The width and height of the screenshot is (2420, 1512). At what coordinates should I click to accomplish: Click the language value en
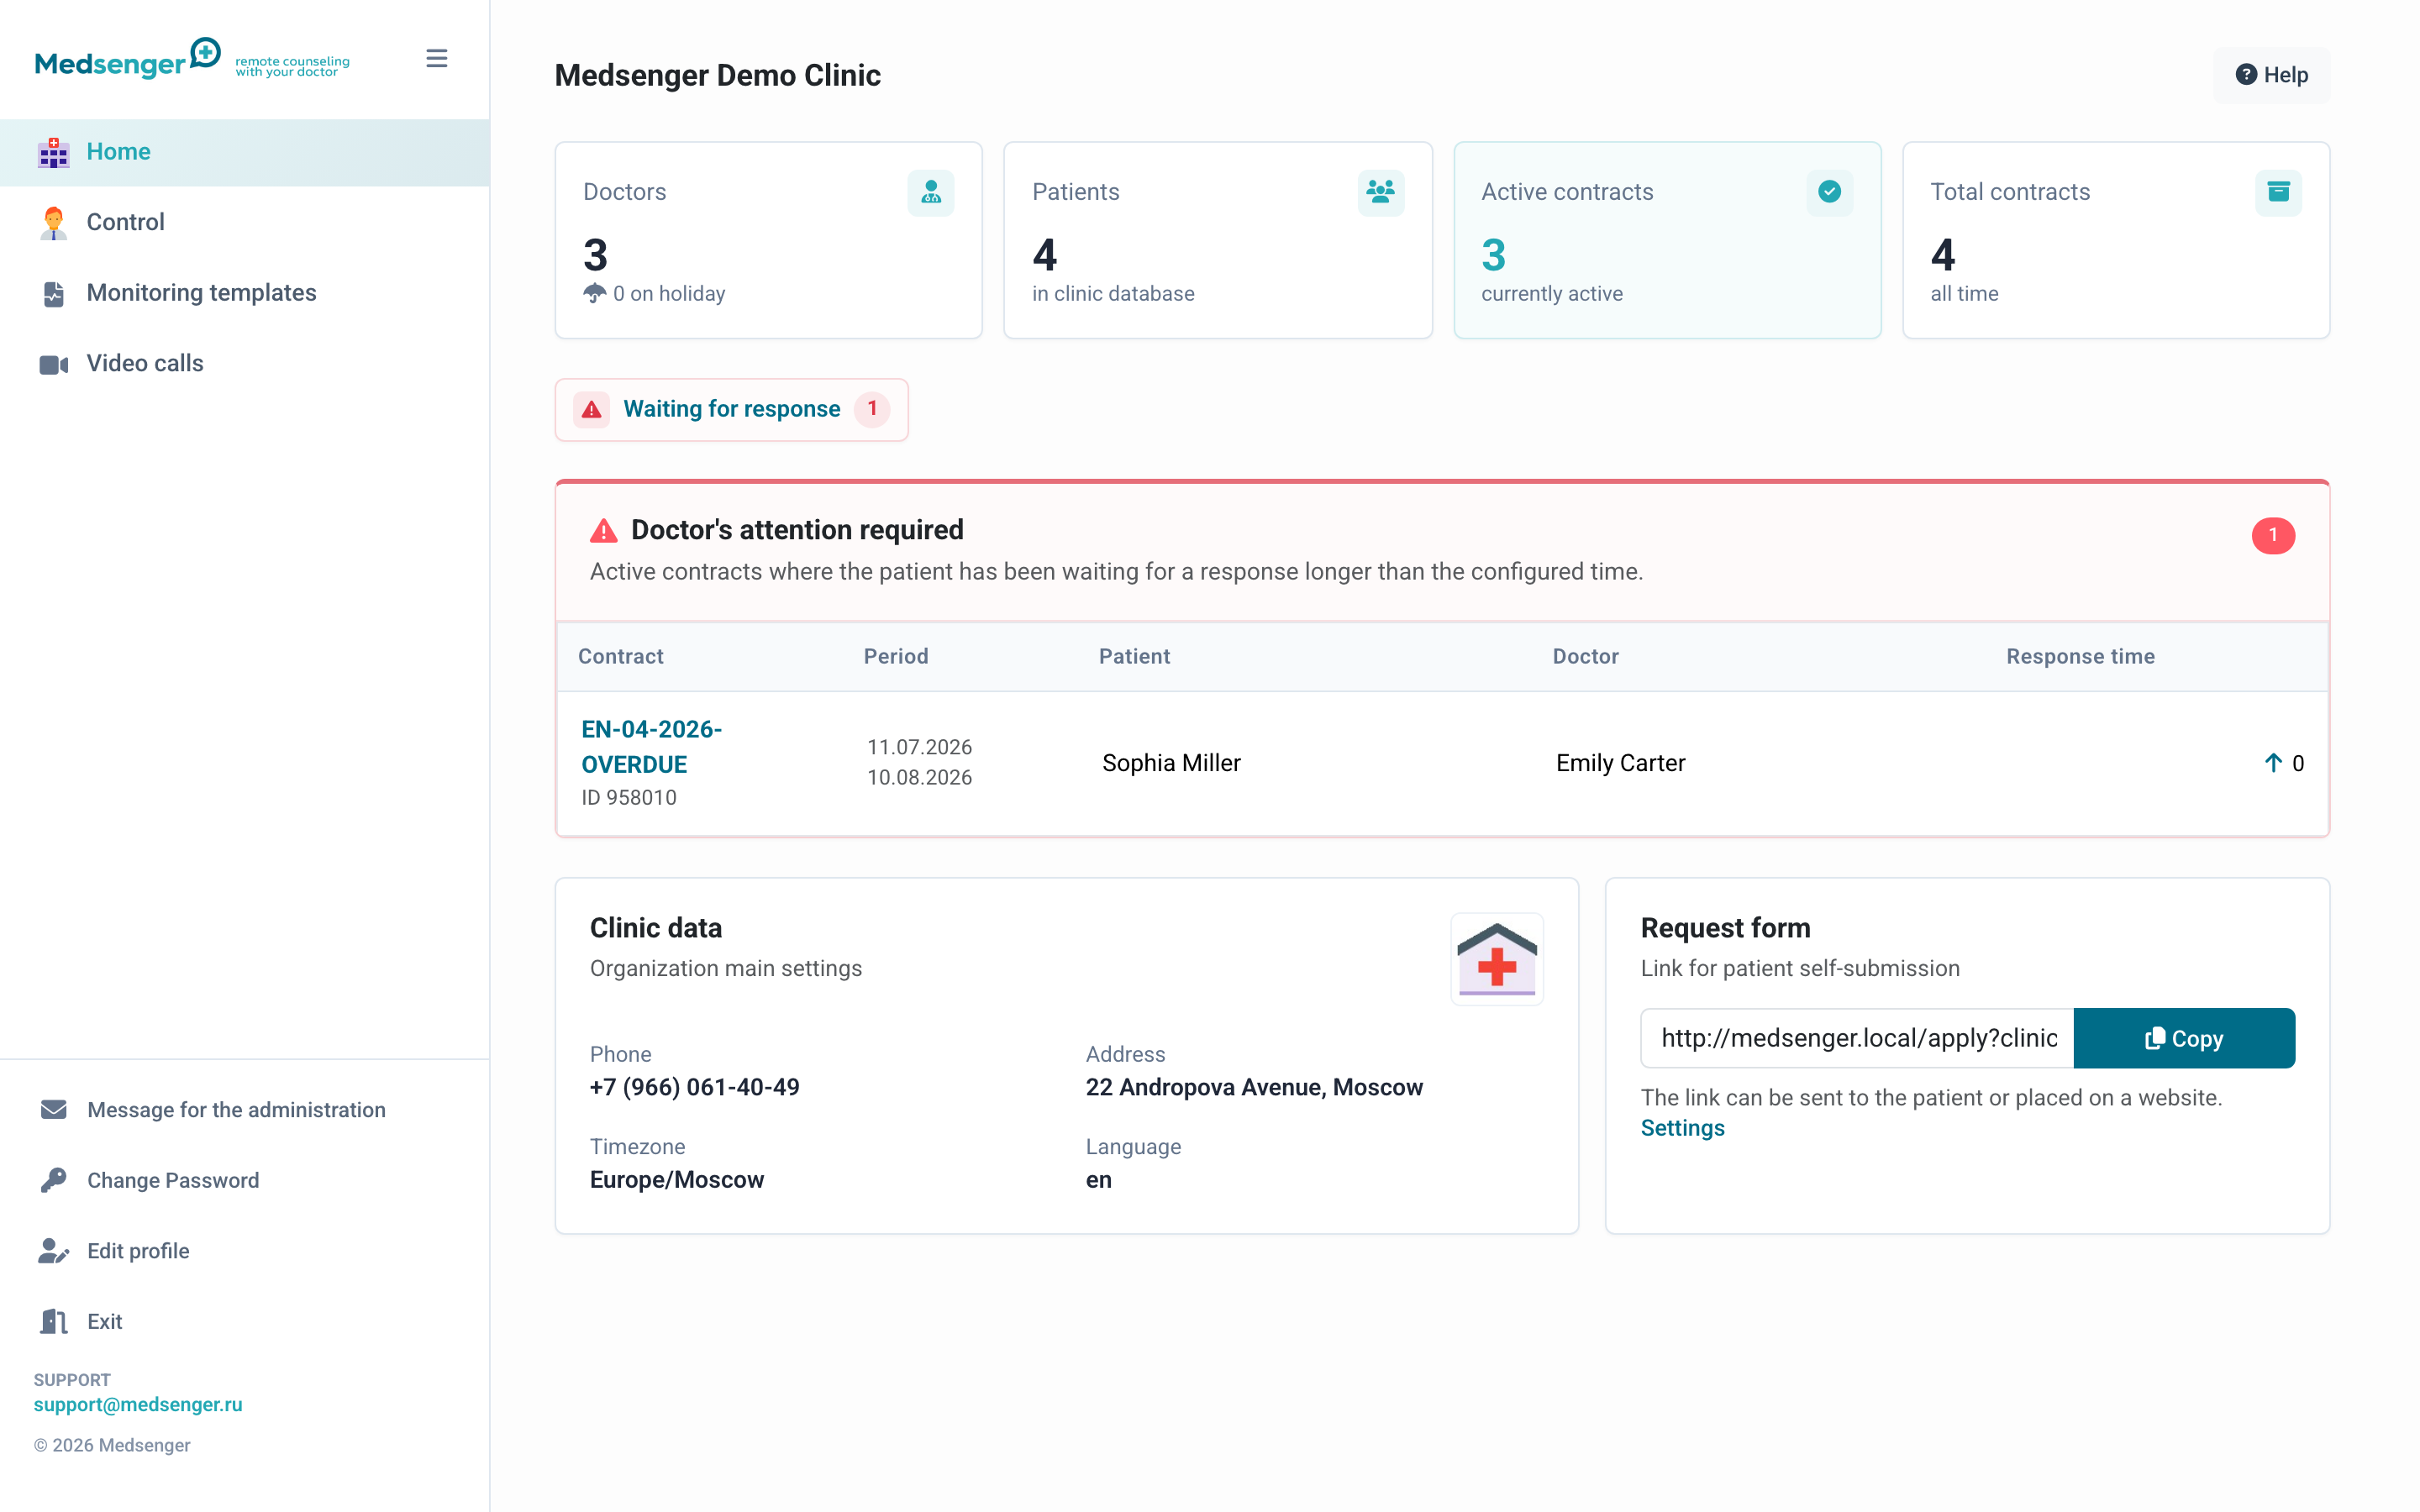1099,1181
